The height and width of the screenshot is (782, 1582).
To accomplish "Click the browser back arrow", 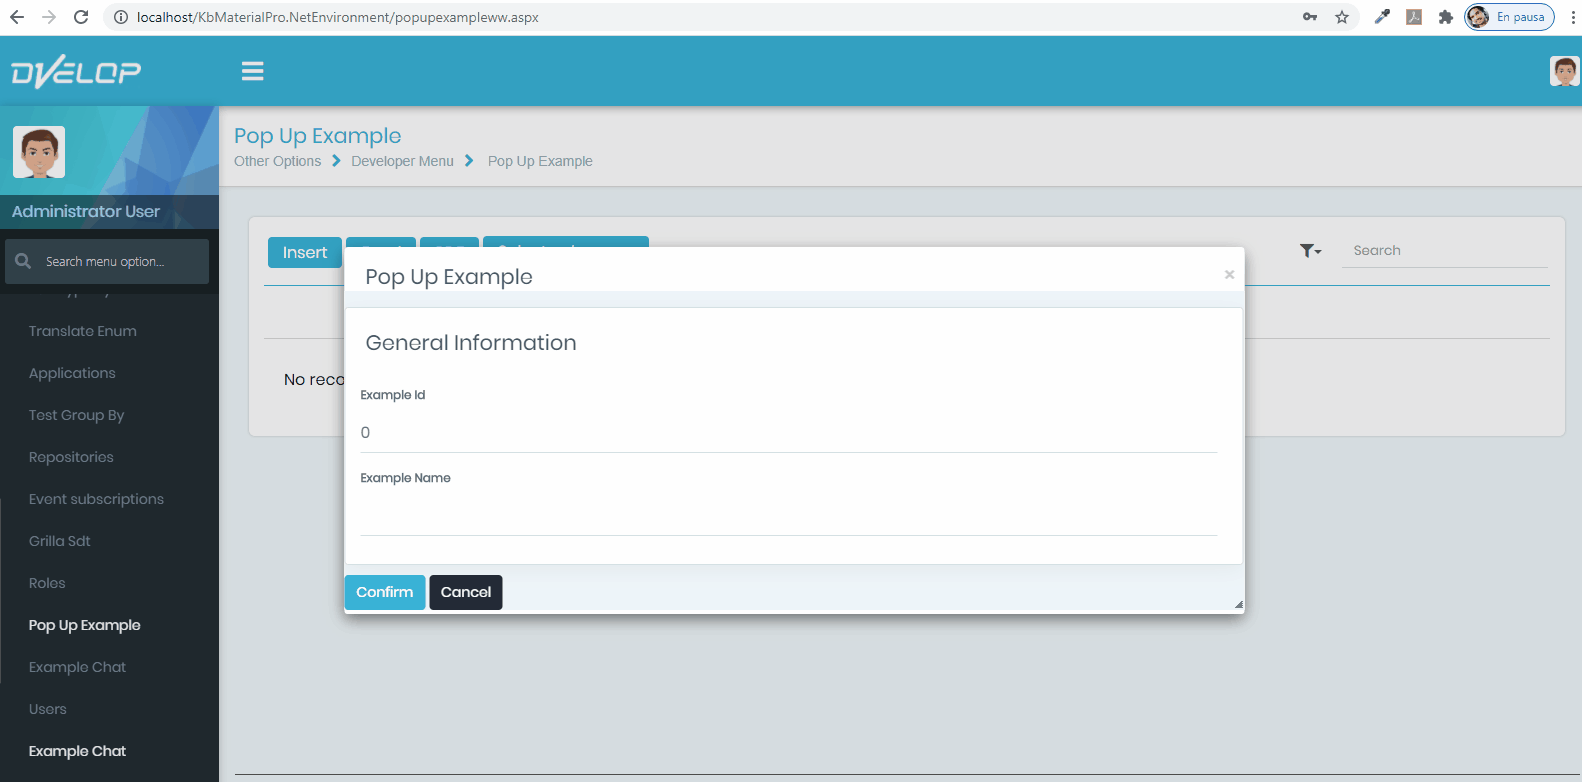I will [17, 17].
